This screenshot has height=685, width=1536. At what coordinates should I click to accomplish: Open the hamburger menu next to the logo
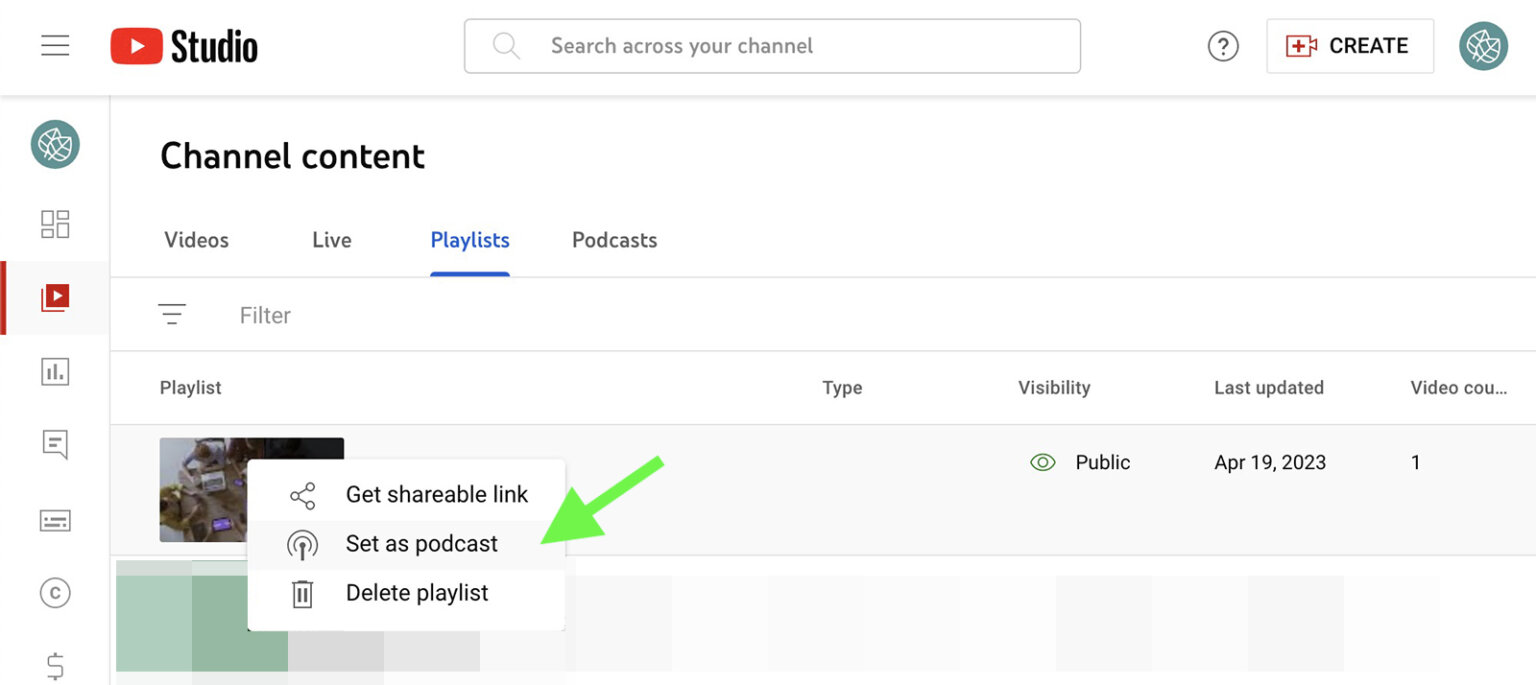[x=55, y=45]
